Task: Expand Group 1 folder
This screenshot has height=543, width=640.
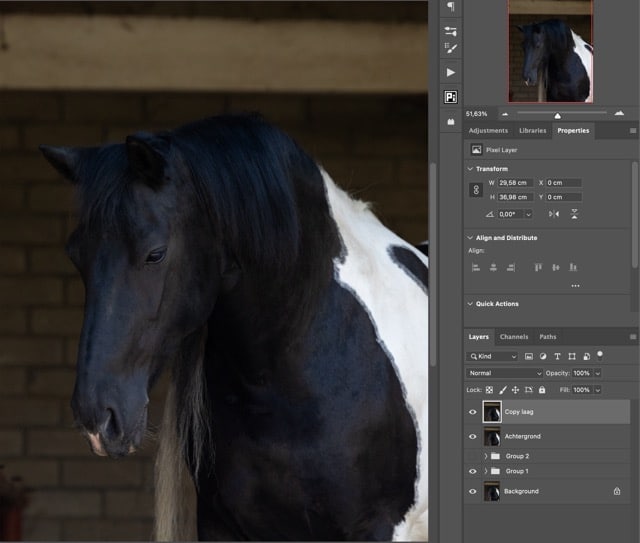Action: [x=486, y=471]
